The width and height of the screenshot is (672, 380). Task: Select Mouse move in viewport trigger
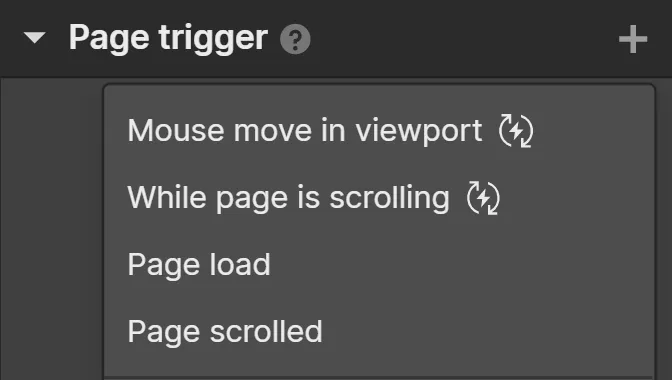(379, 130)
